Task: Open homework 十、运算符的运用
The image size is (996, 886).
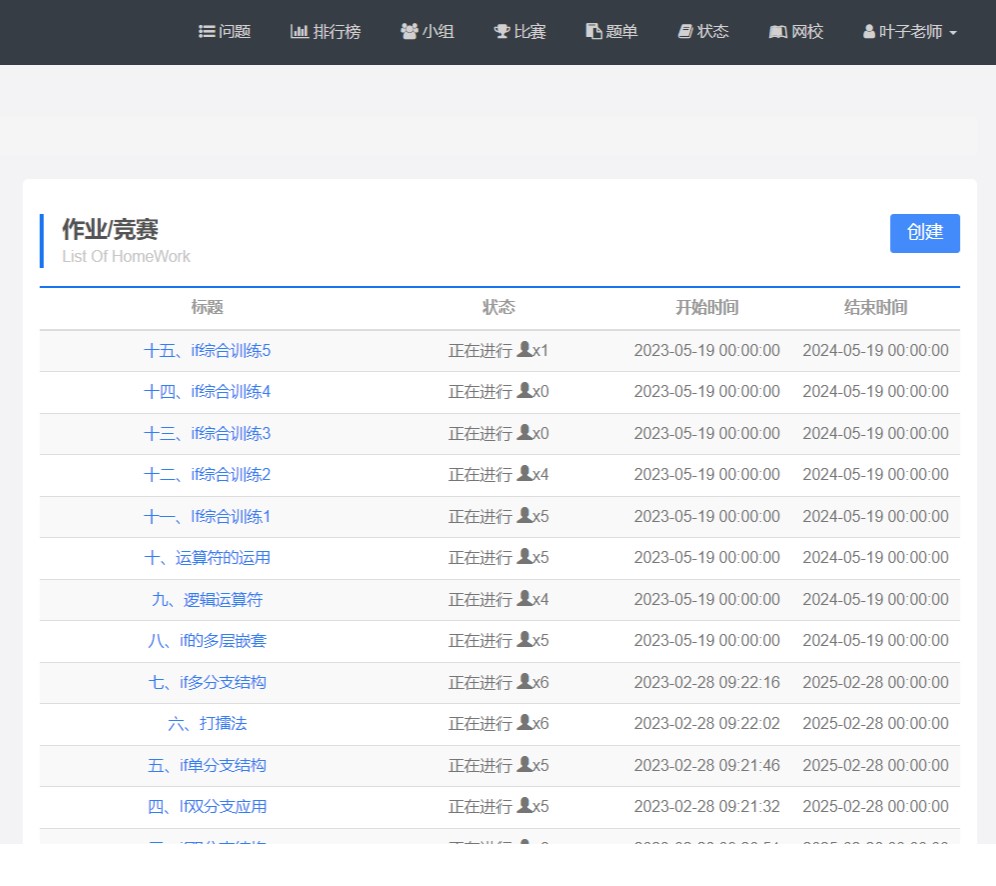Action: click(207, 558)
